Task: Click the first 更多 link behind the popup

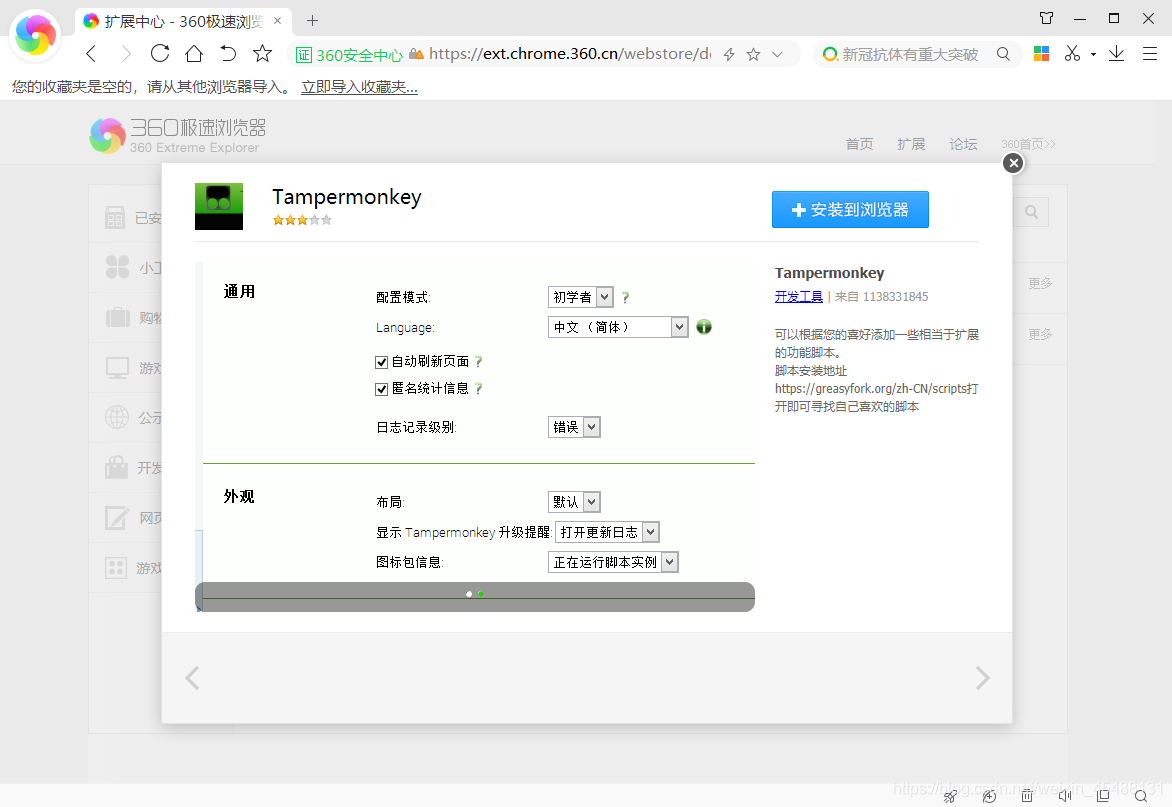Action: click(1040, 283)
